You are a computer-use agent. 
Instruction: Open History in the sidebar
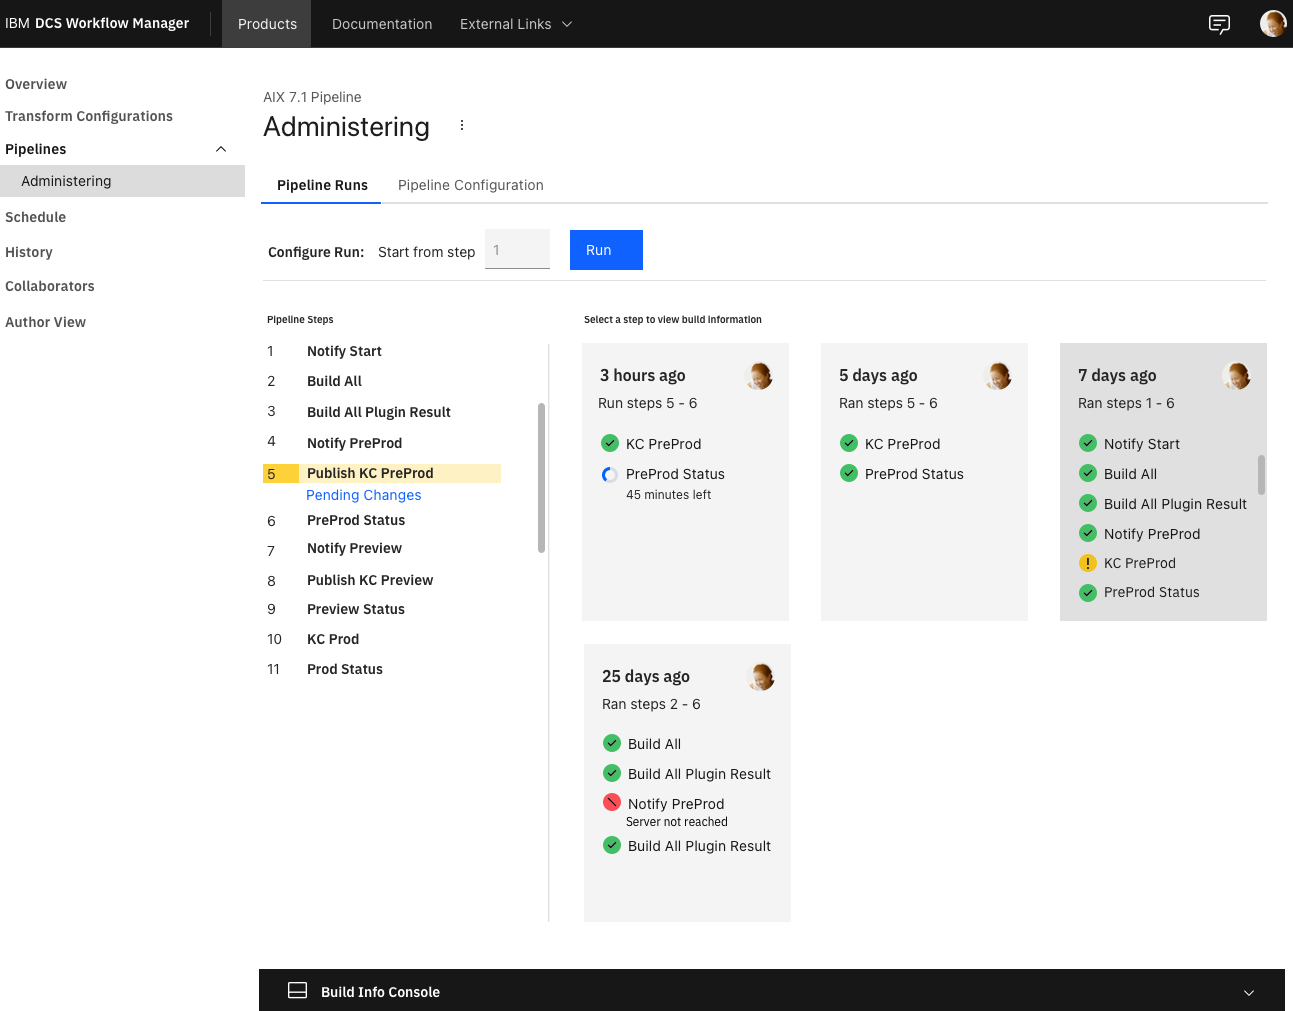[x=29, y=252]
